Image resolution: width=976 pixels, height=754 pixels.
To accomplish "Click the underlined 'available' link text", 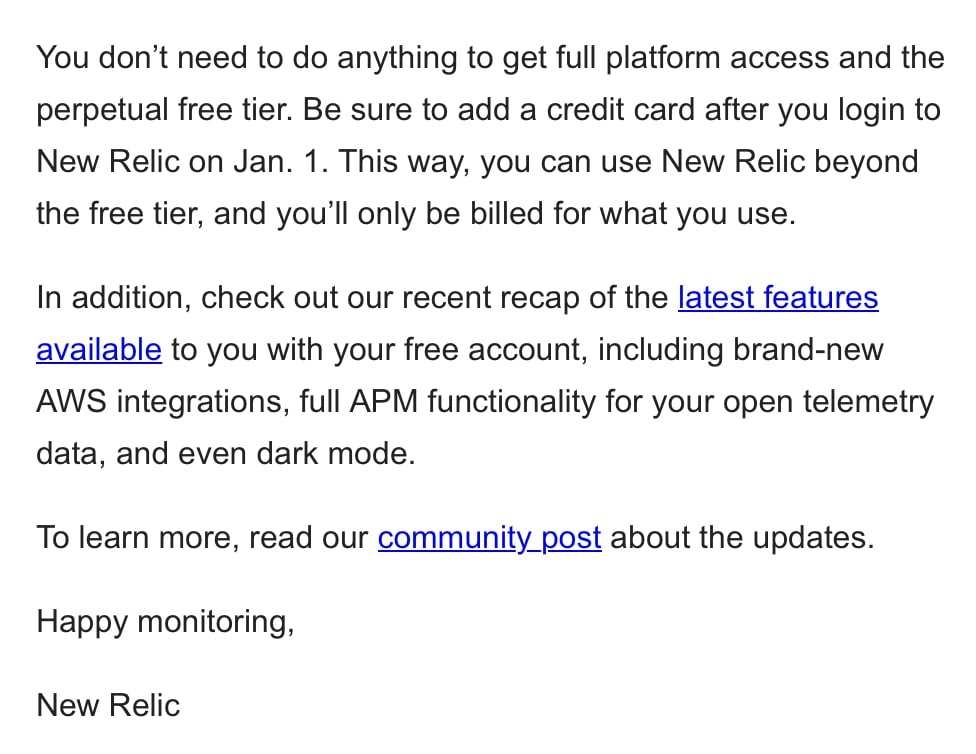I will pyautogui.click(x=99, y=349).
